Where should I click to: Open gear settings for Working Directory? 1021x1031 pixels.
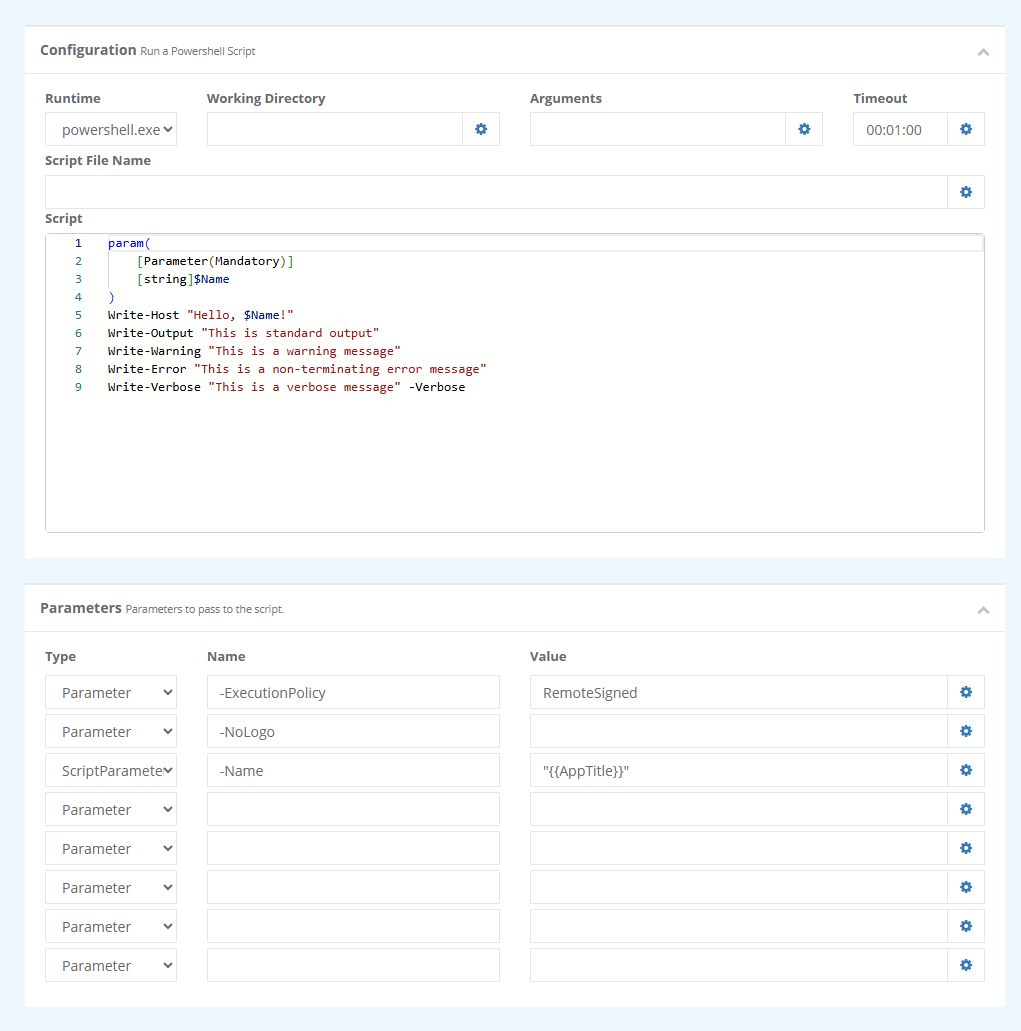pos(481,129)
